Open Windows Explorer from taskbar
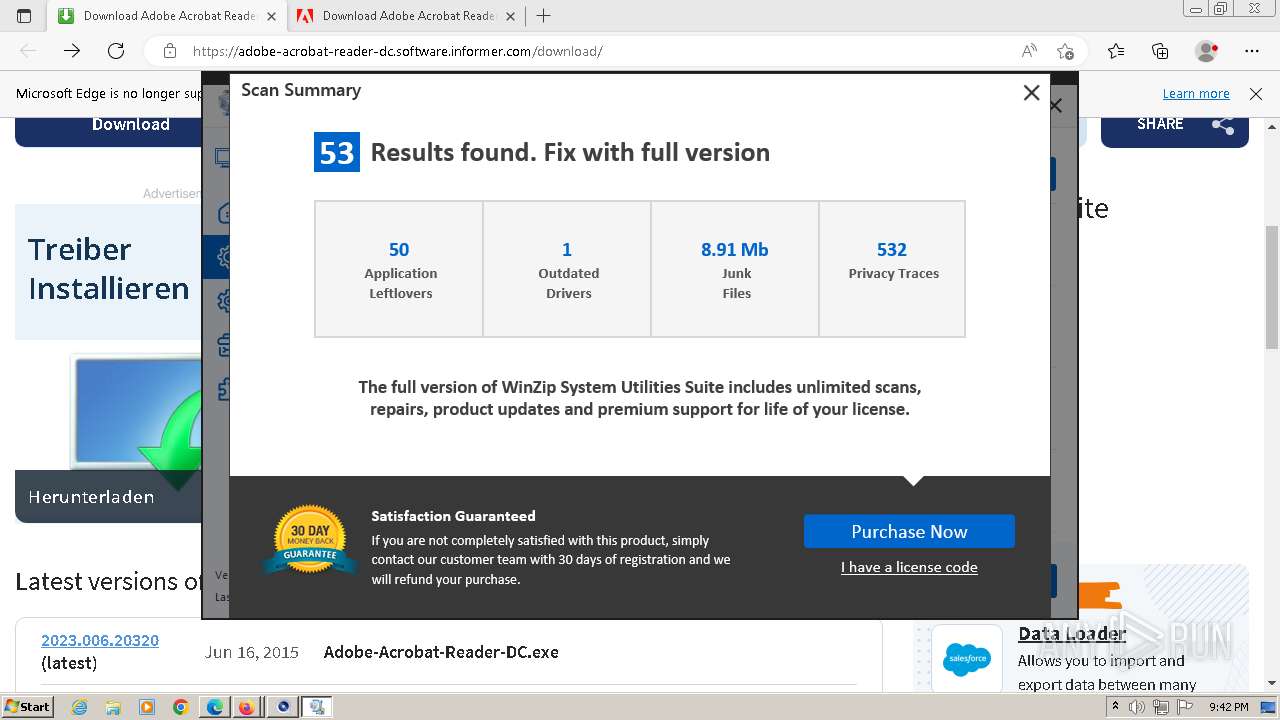 (x=113, y=707)
